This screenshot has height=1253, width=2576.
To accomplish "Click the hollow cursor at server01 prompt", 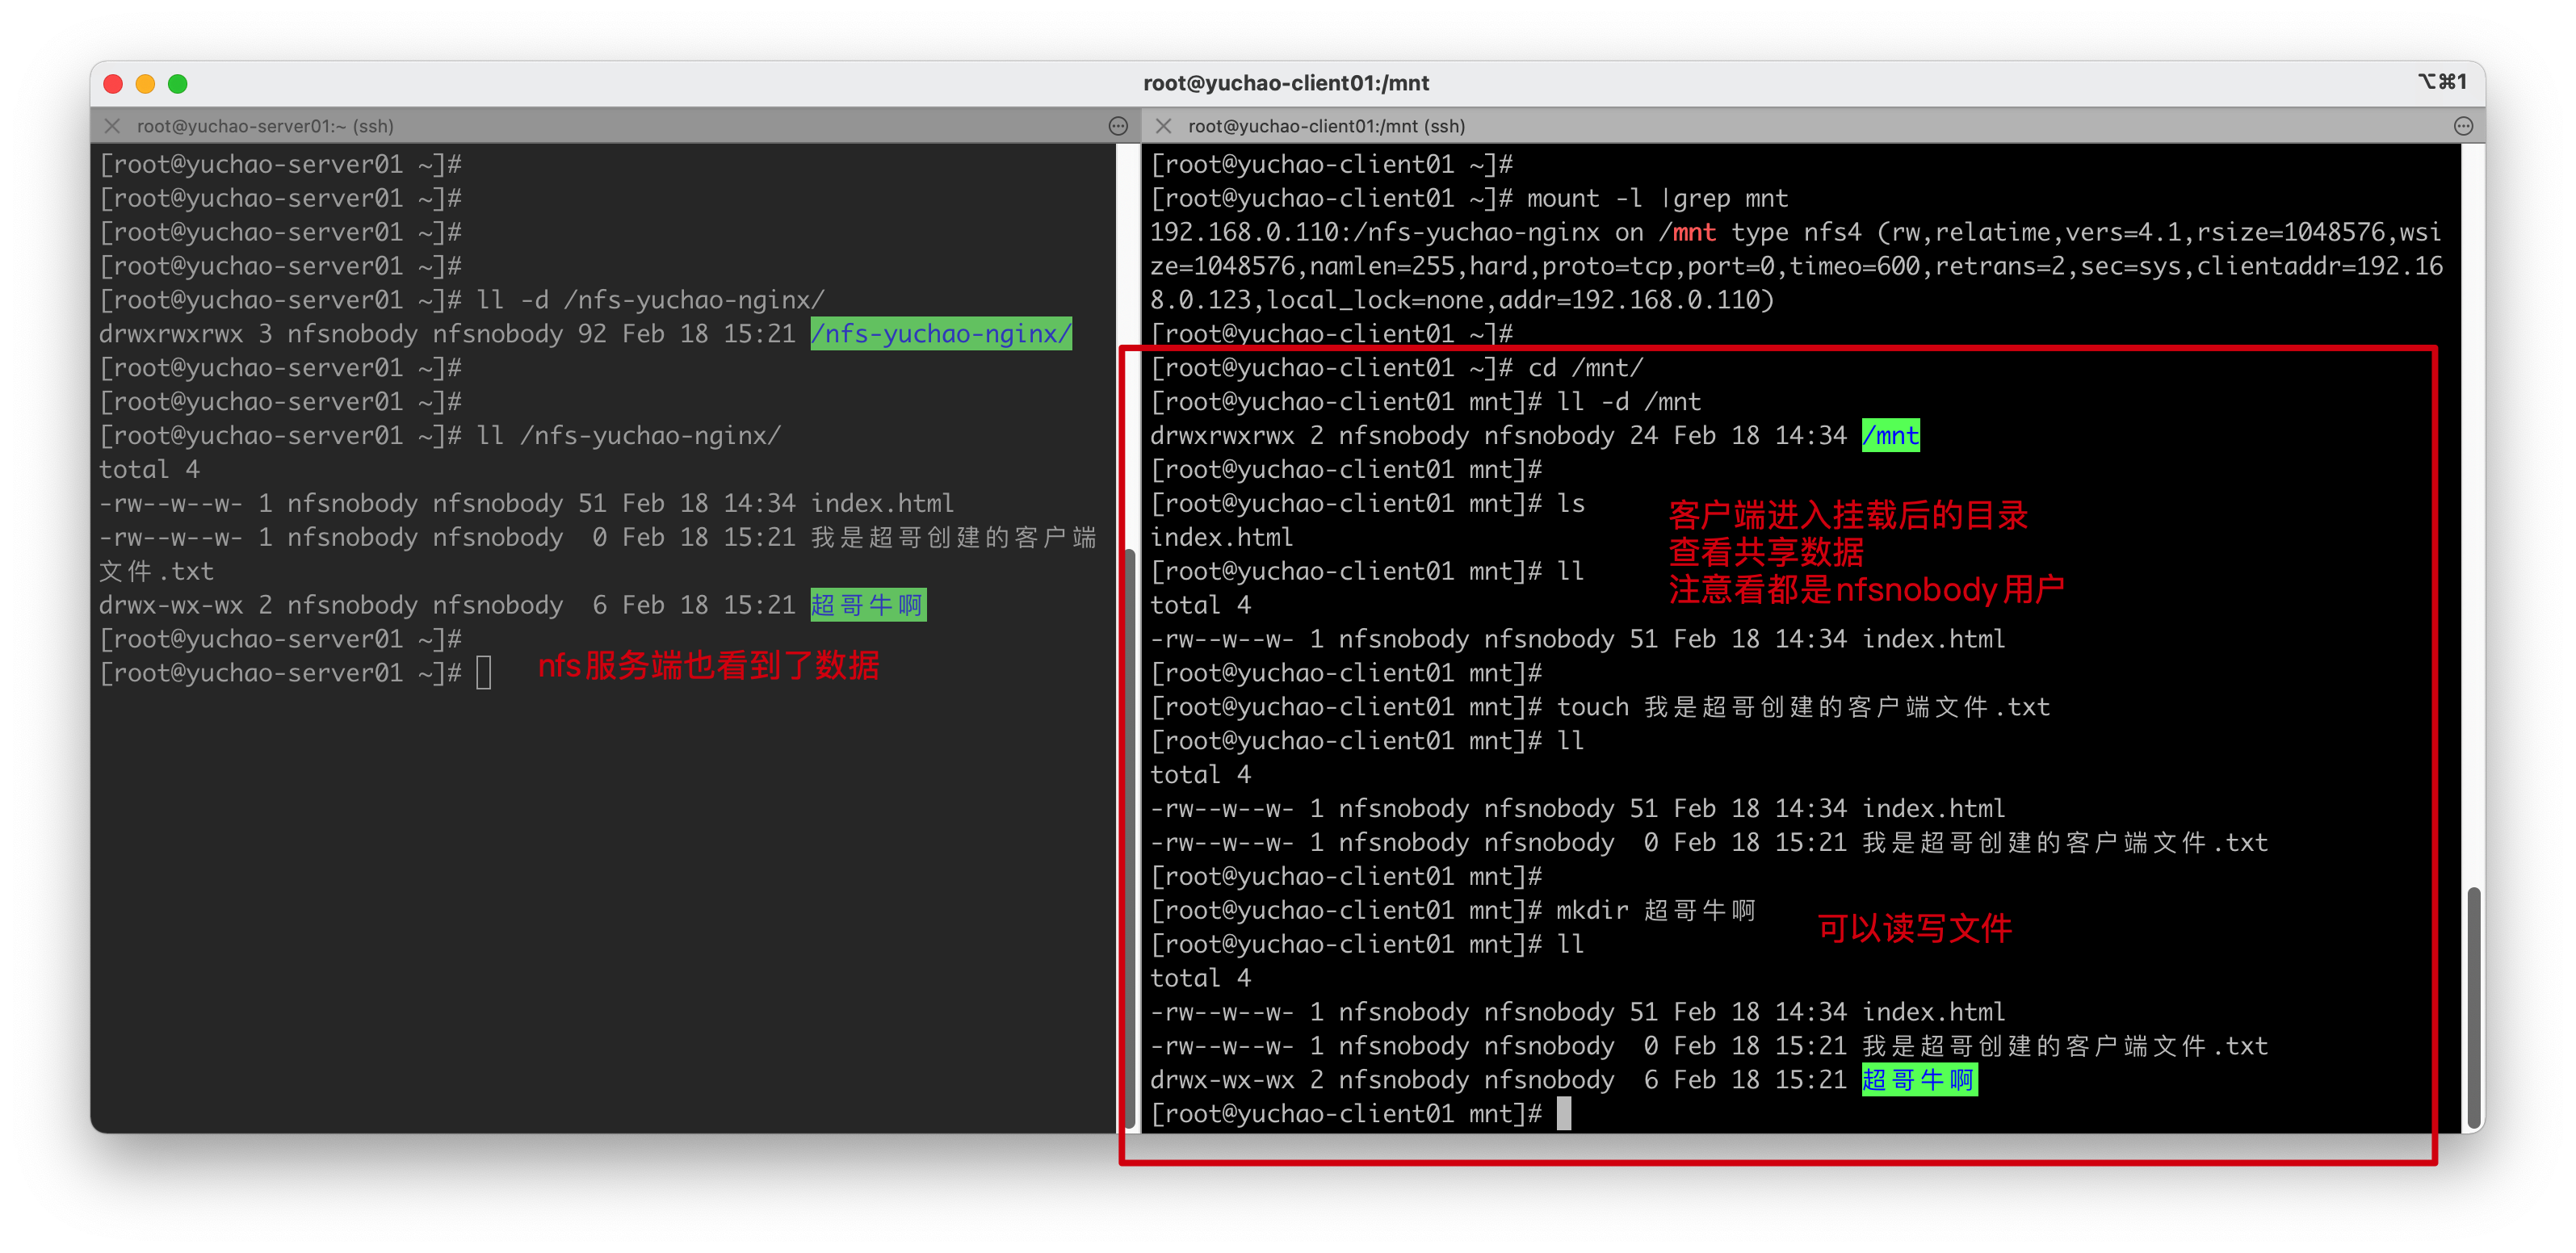I will (x=484, y=673).
